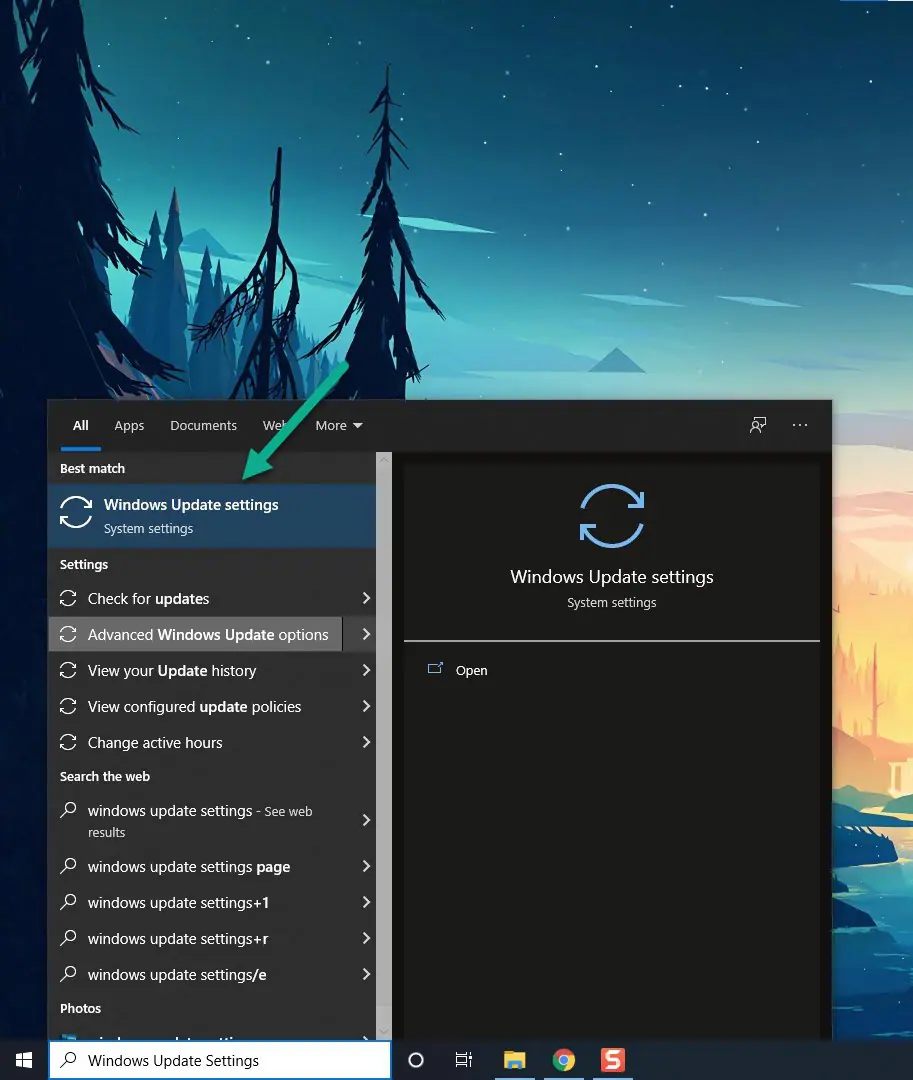Image resolution: width=913 pixels, height=1080 pixels.
Task: Click the Windows Update settings title in preview
Action: [611, 577]
